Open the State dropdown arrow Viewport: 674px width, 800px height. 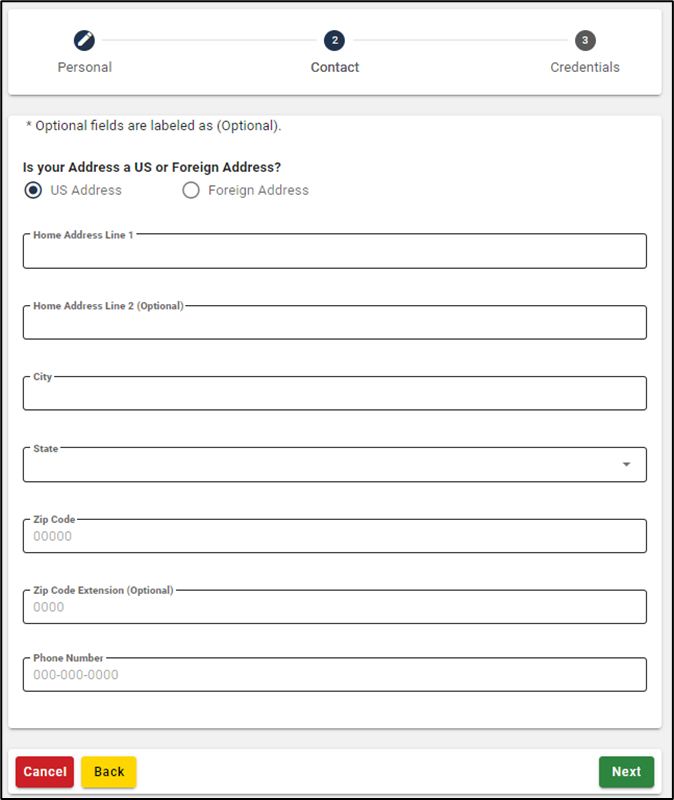coord(626,464)
